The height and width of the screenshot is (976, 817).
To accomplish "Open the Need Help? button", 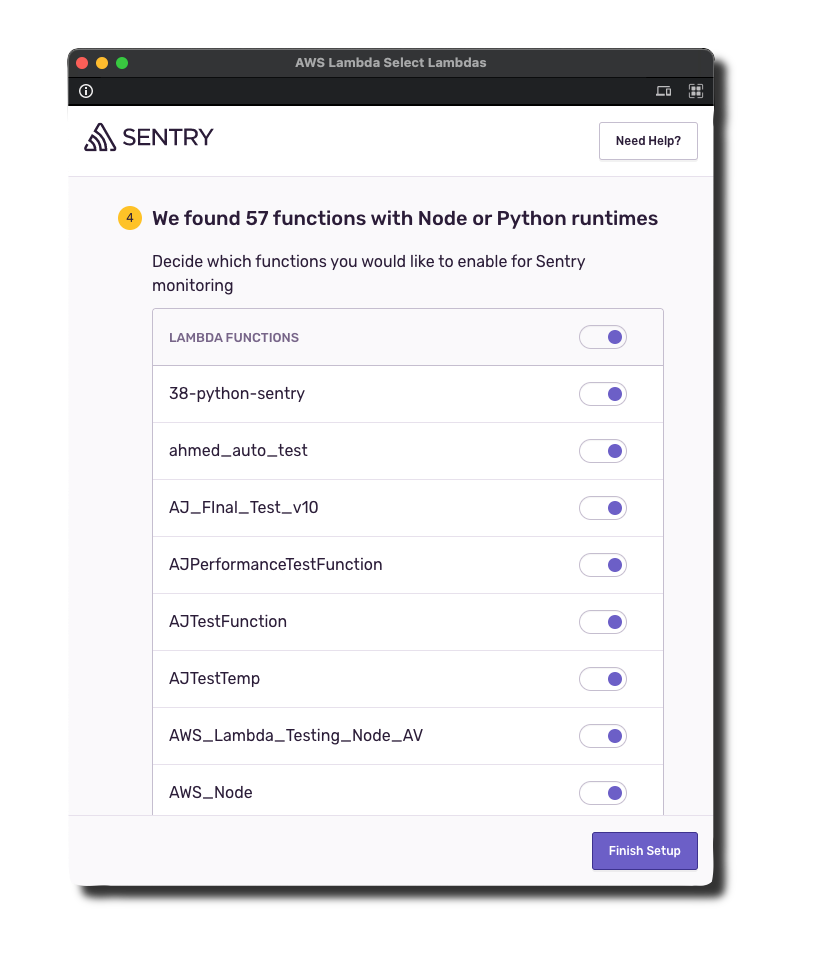I will pyautogui.click(x=648, y=141).
